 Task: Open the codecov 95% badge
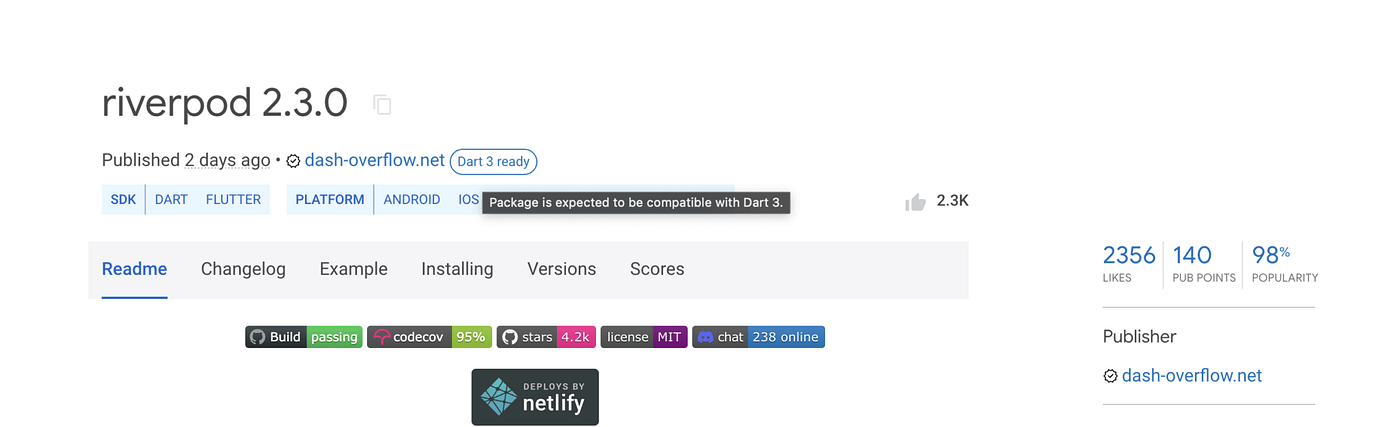tap(429, 337)
